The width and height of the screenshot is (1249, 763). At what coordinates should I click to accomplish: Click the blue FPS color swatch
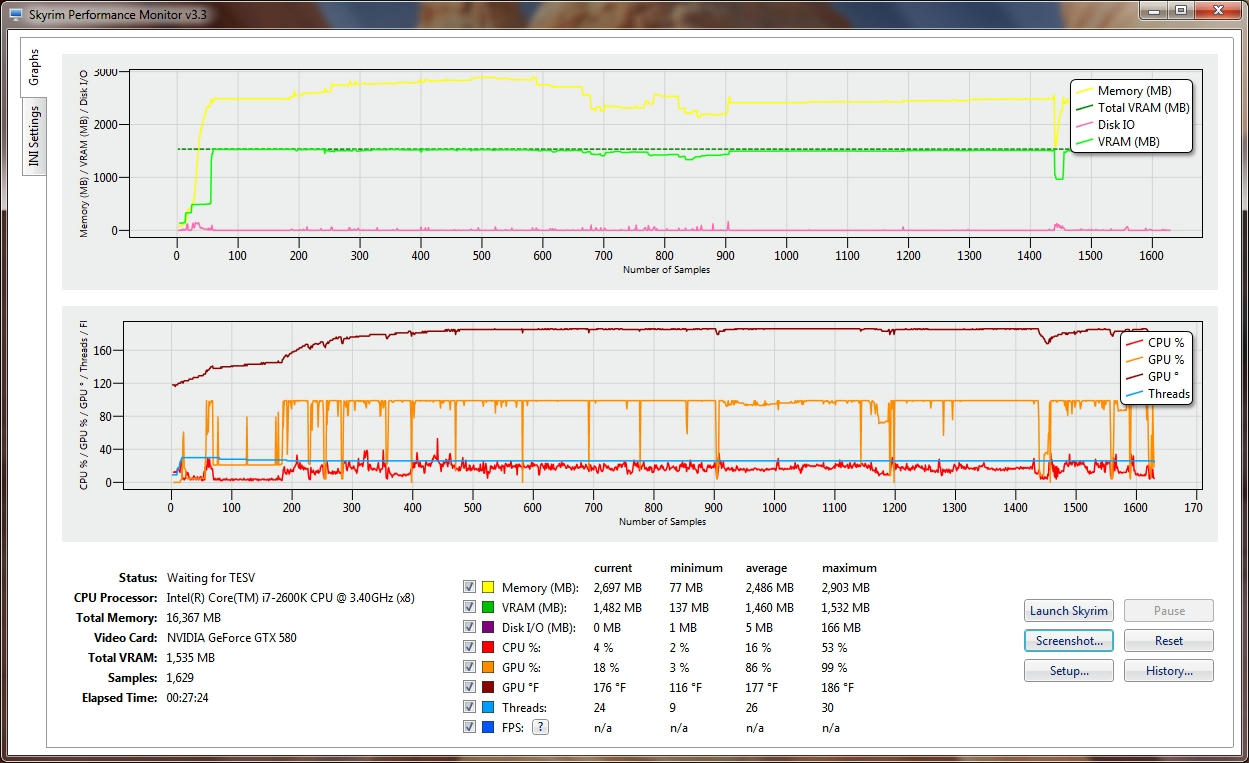[489, 728]
